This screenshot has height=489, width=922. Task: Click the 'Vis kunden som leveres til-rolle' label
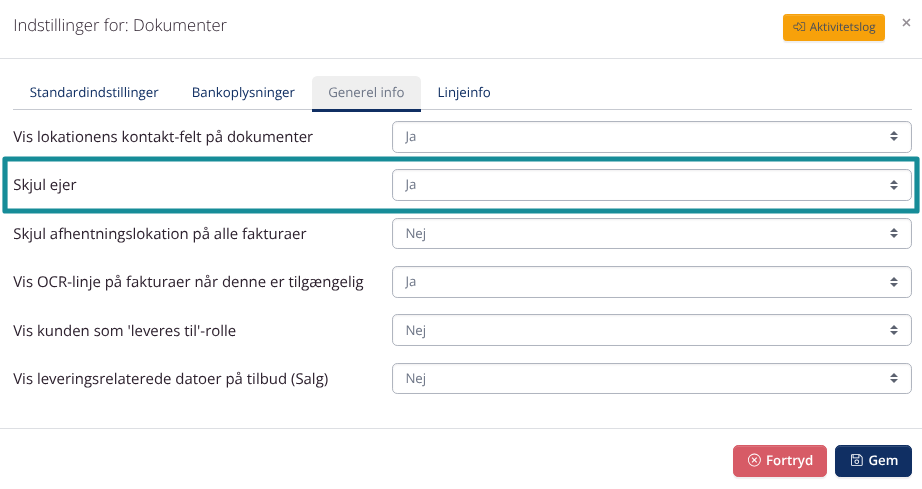pyautogui.click(x=124, y=330)
